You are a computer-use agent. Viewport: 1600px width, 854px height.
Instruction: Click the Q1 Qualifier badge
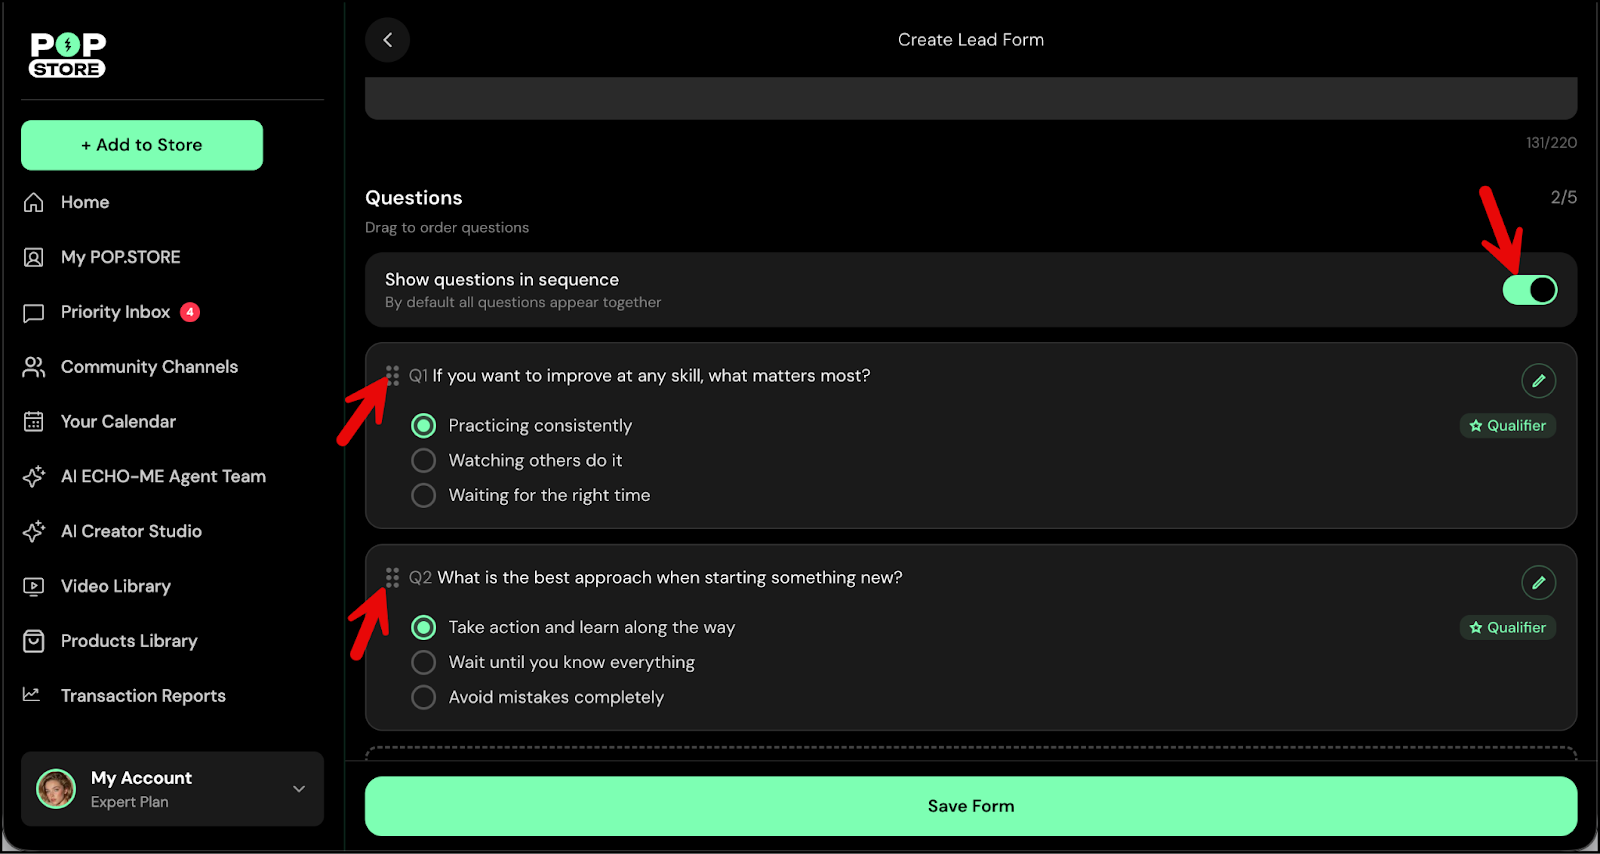pos(1507,426)
